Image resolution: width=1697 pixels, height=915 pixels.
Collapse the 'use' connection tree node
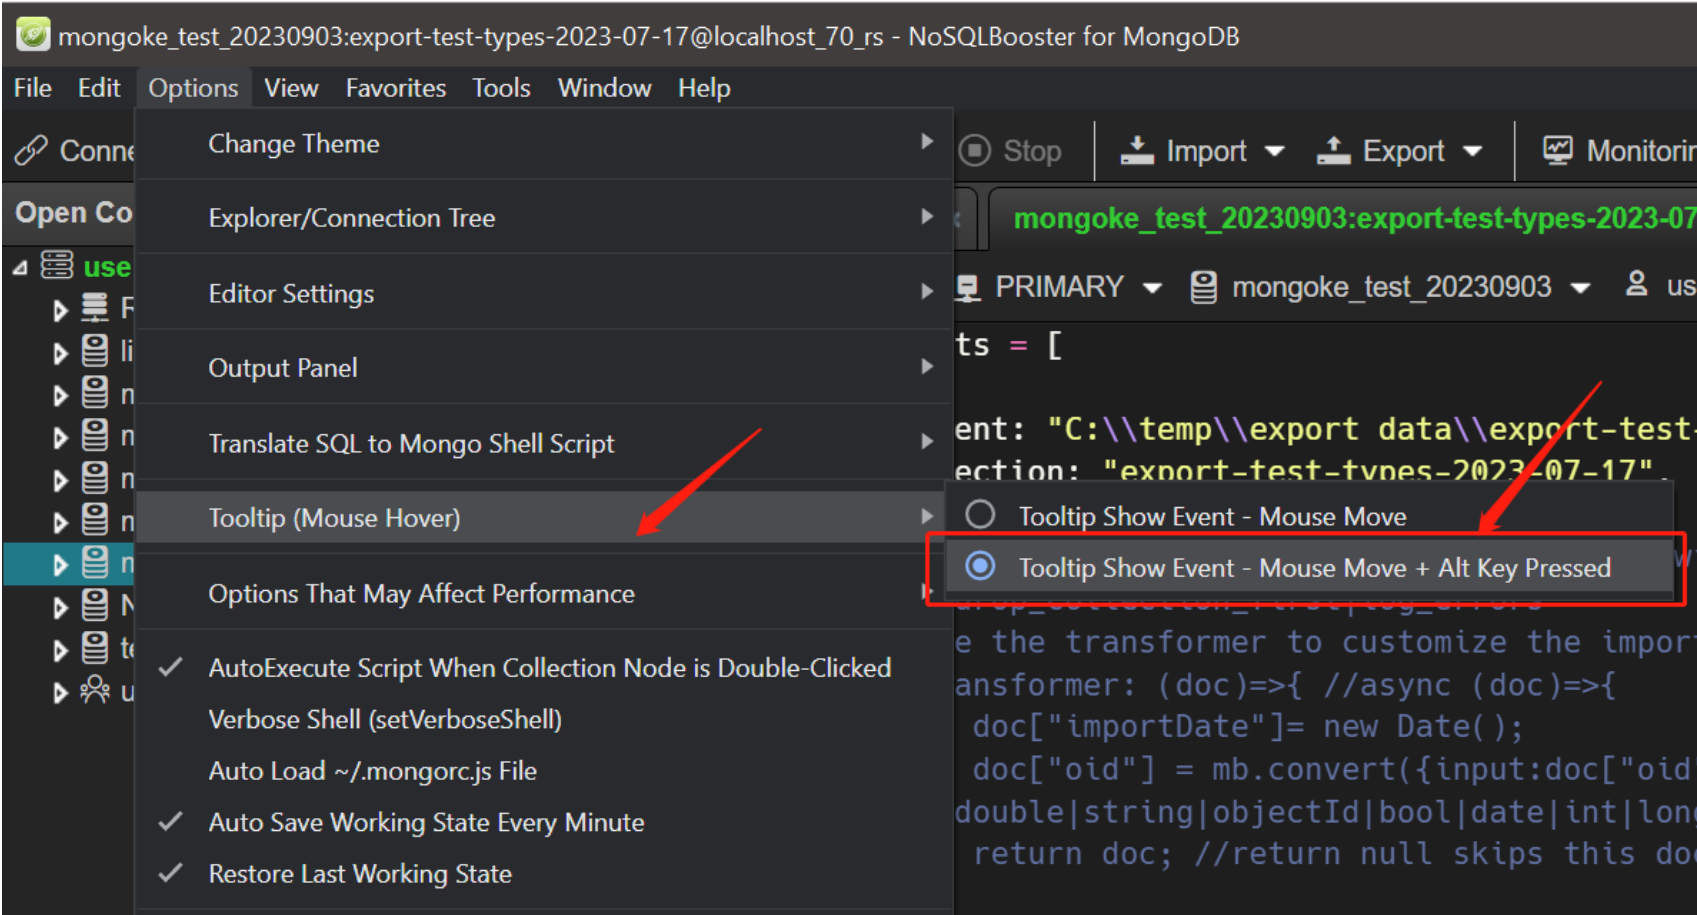click(x=20, y=268)
